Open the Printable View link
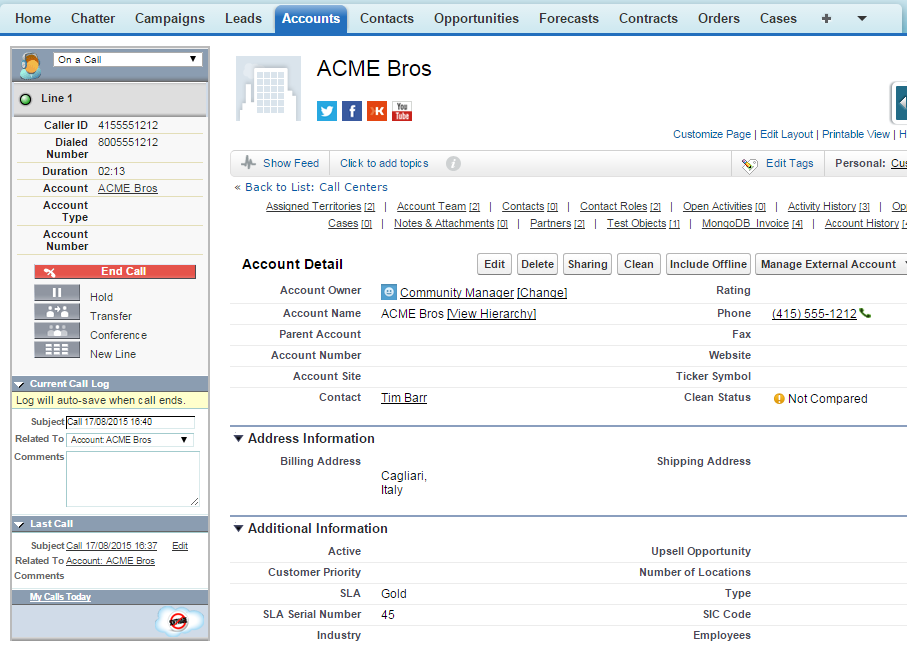The height and width of the screenshot is (646, 907). [x=856, y=134]
